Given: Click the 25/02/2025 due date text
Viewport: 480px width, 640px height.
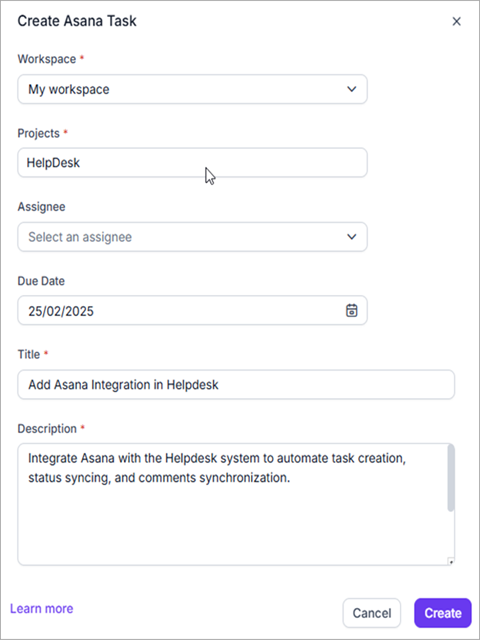Looking at the screenshot, I should pyautogui.click(x=61, y=311).
